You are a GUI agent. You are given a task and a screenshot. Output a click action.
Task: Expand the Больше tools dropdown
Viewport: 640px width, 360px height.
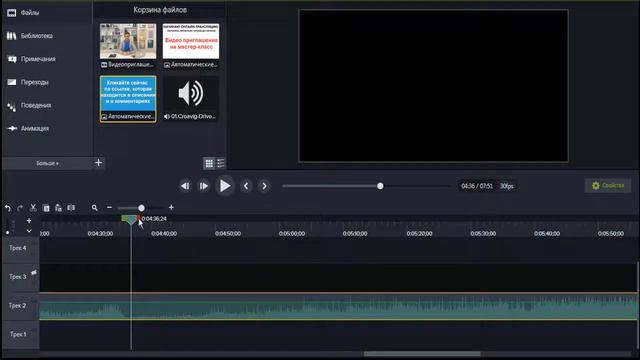47,163
